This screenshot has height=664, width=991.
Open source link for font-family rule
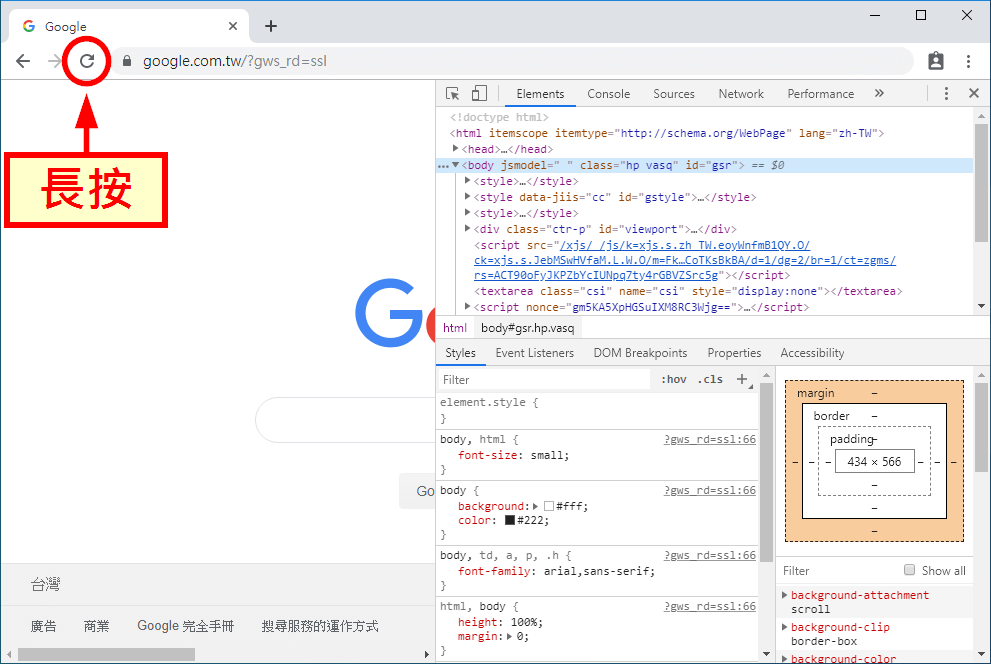(710, 555)
